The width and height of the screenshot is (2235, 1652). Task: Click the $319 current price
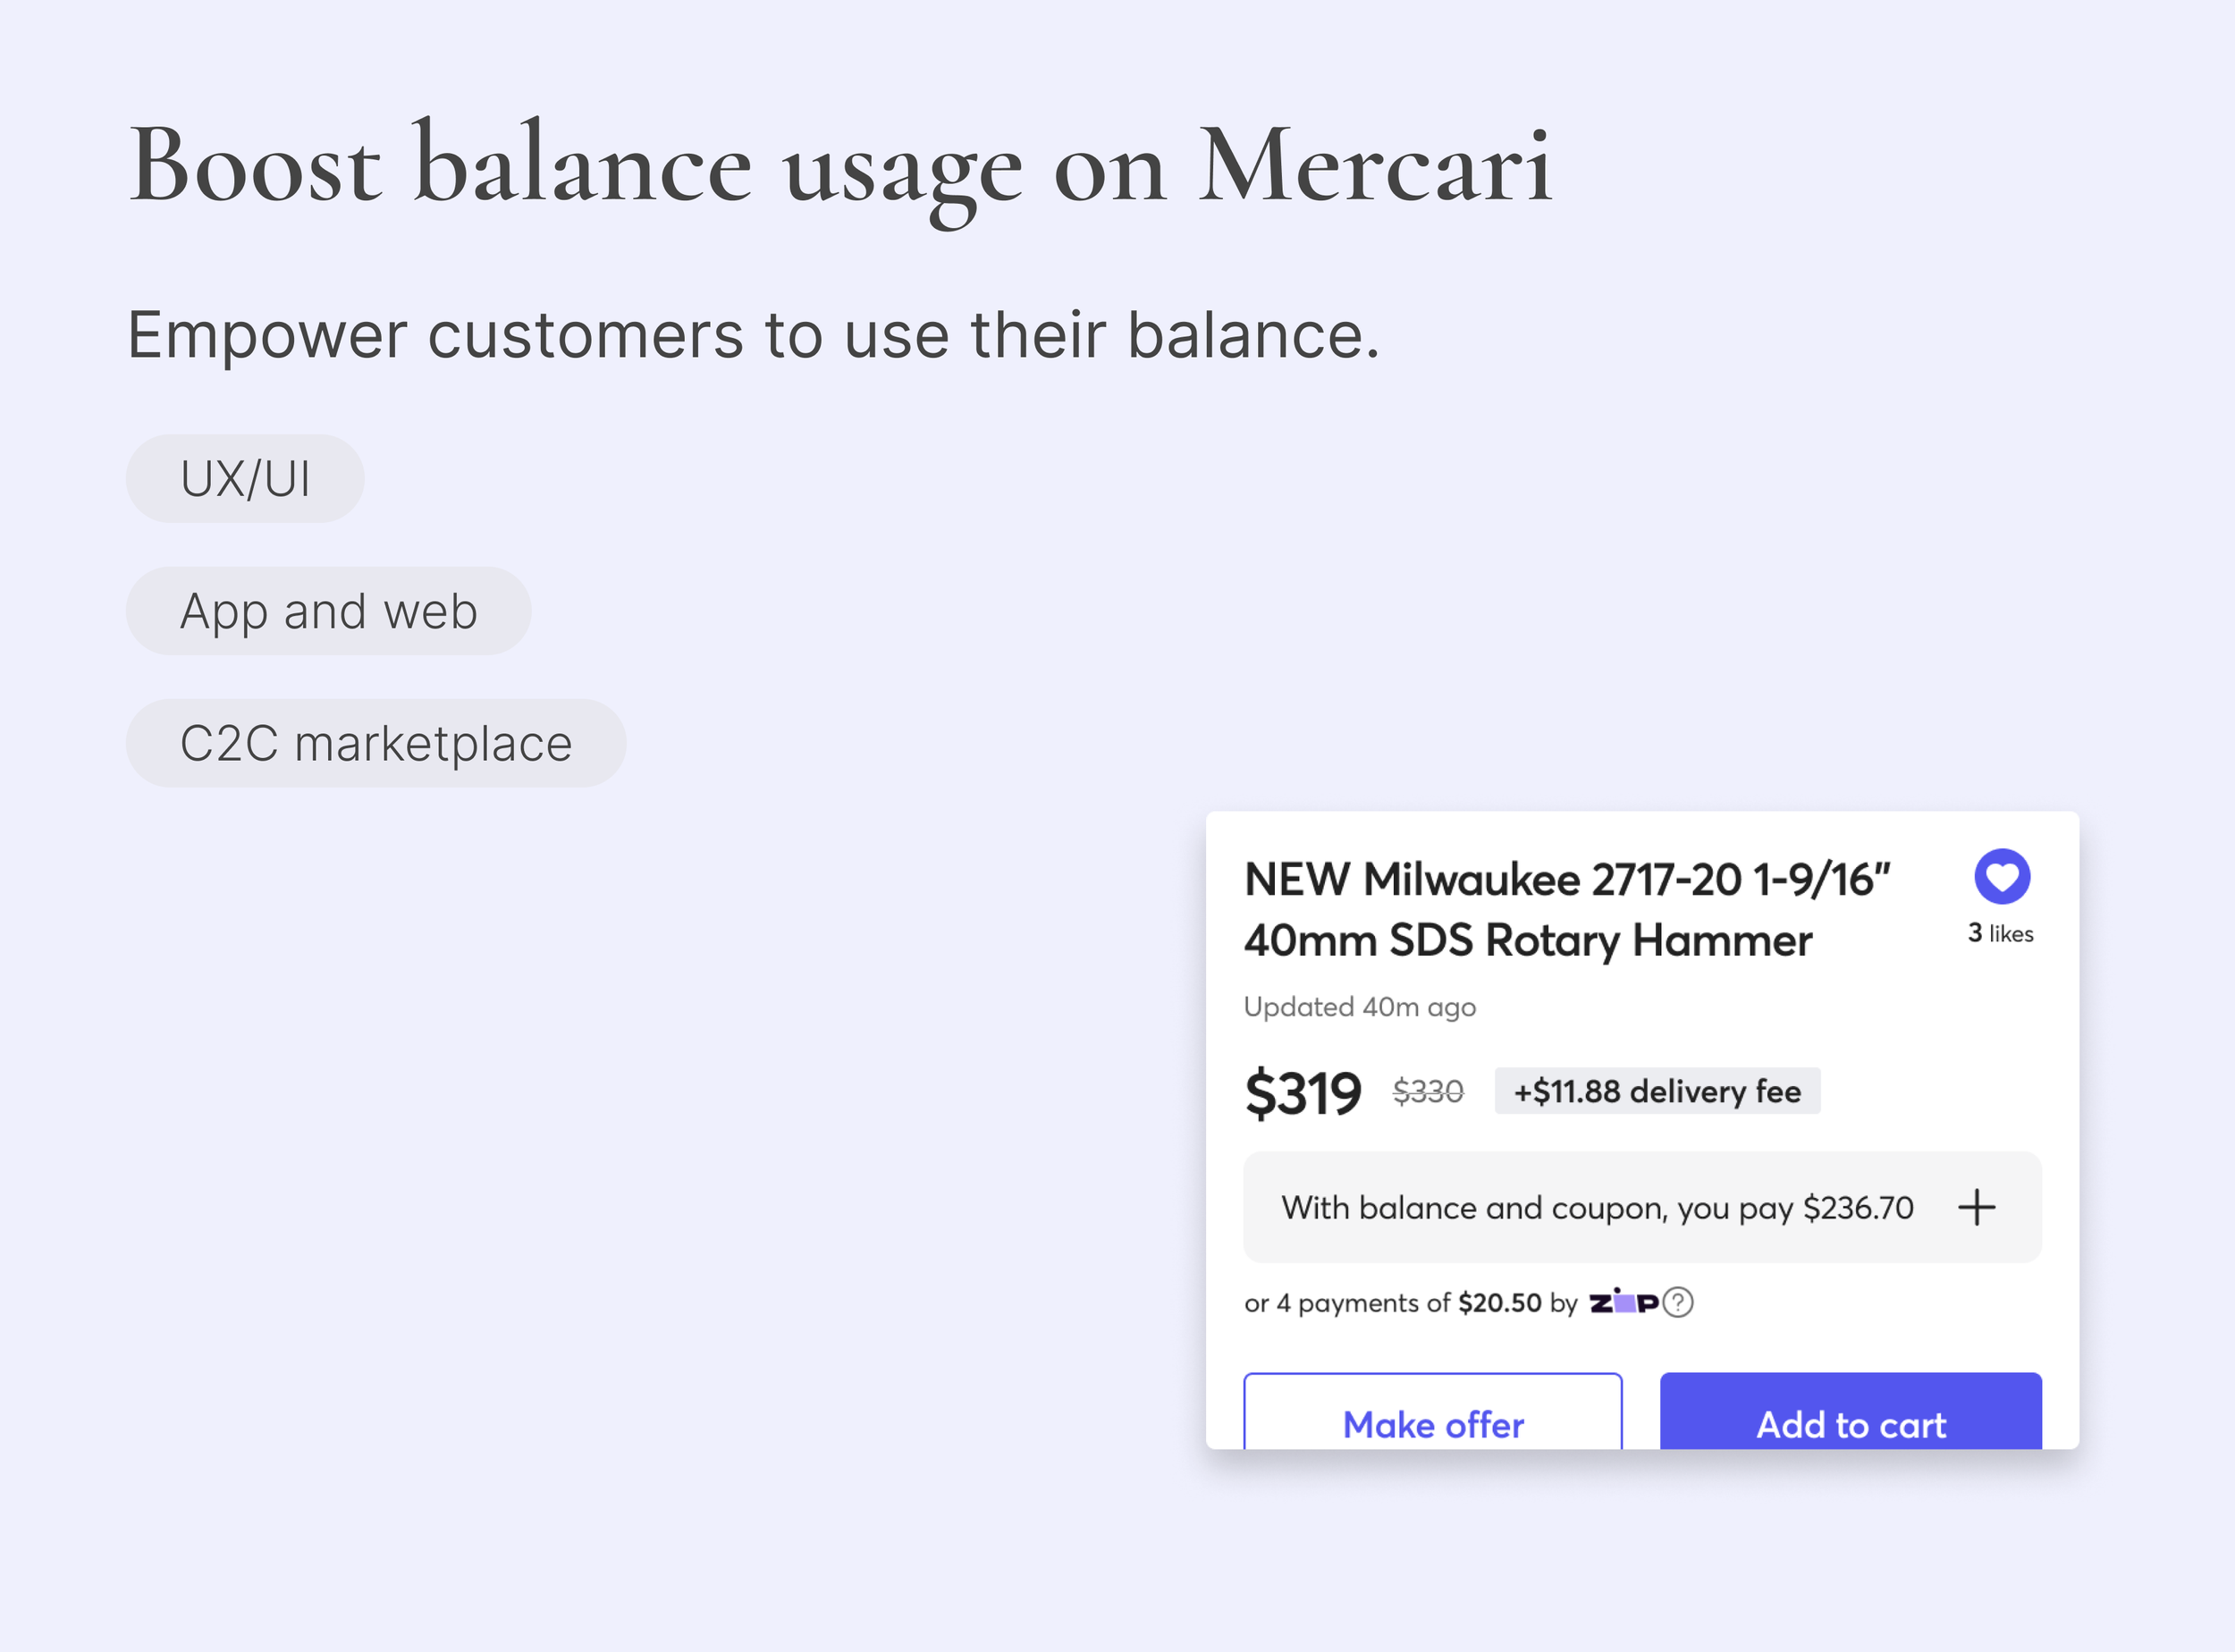point(1302,1092)
